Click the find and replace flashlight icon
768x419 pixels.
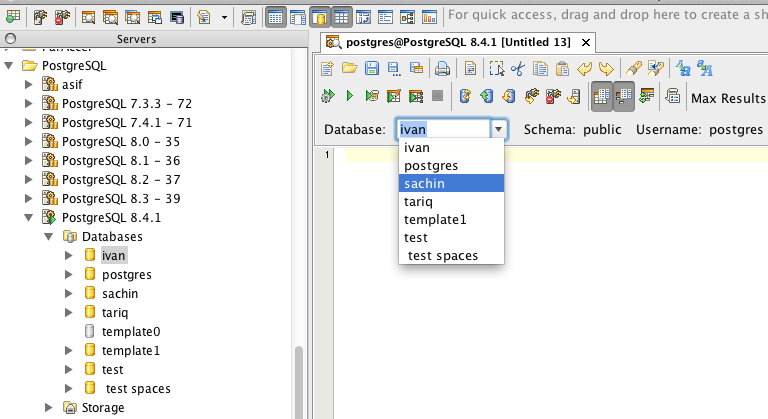point(655,69)
